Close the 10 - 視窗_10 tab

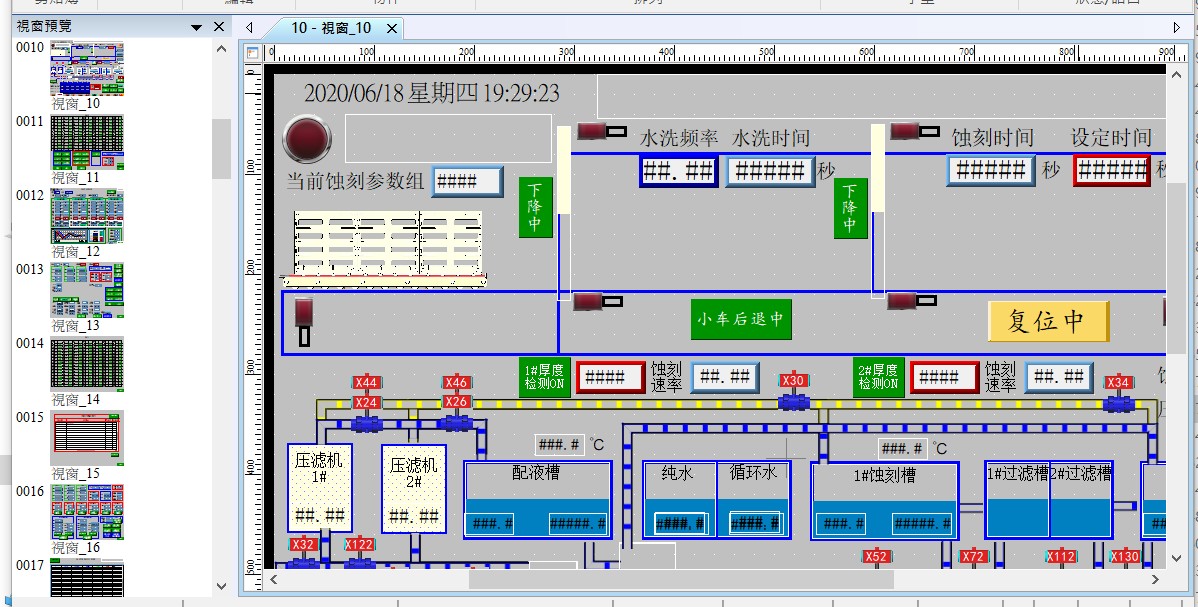pos(392,28)
